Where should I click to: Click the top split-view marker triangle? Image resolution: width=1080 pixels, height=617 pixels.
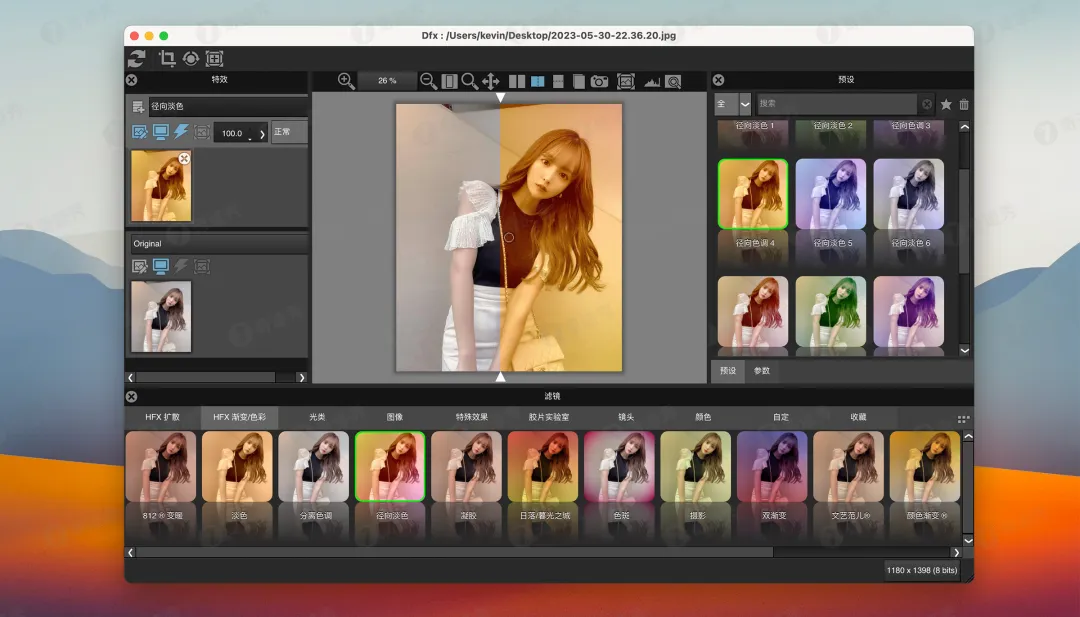pyautogui.click(x=501, y=97)
